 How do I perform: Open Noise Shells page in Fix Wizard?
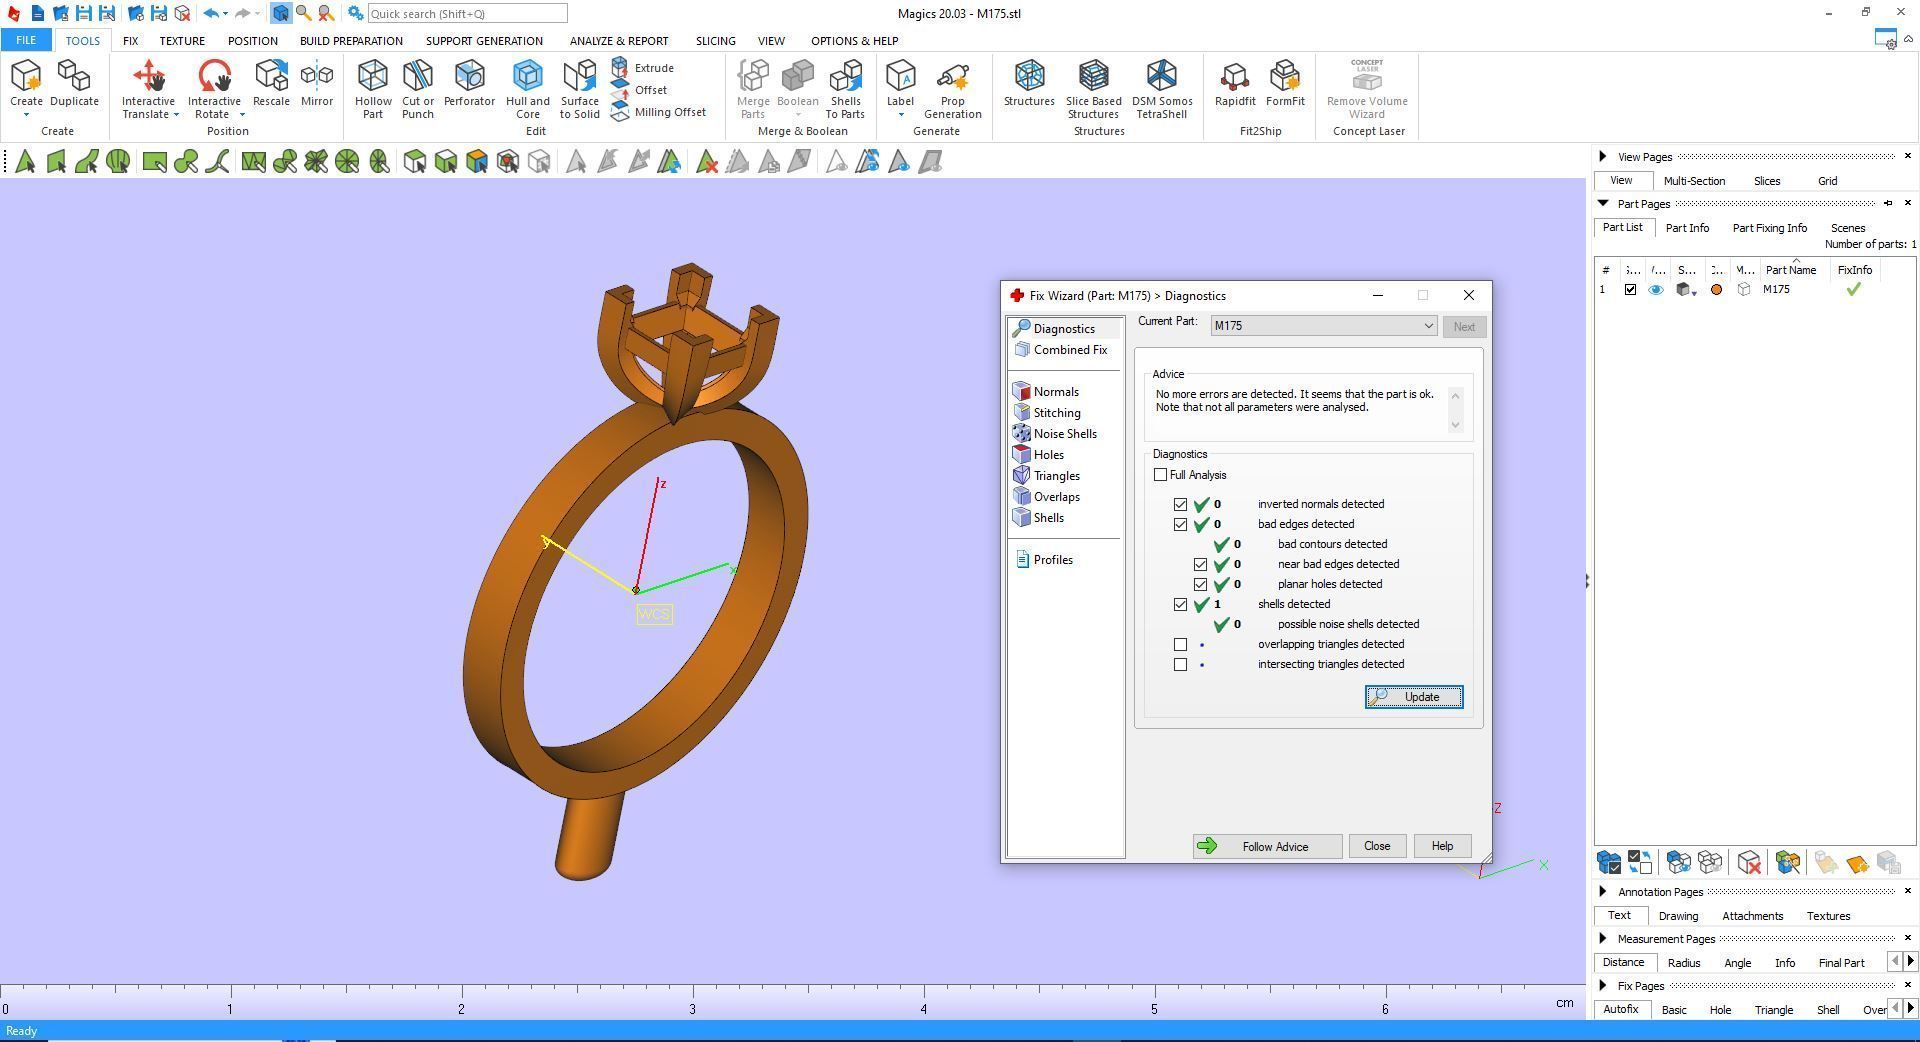pos(1055,434)
